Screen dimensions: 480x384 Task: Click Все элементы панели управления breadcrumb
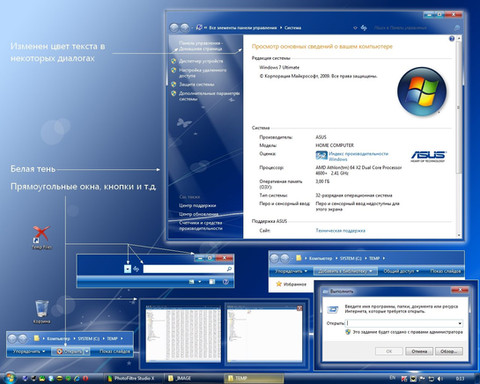click(243, 28)
